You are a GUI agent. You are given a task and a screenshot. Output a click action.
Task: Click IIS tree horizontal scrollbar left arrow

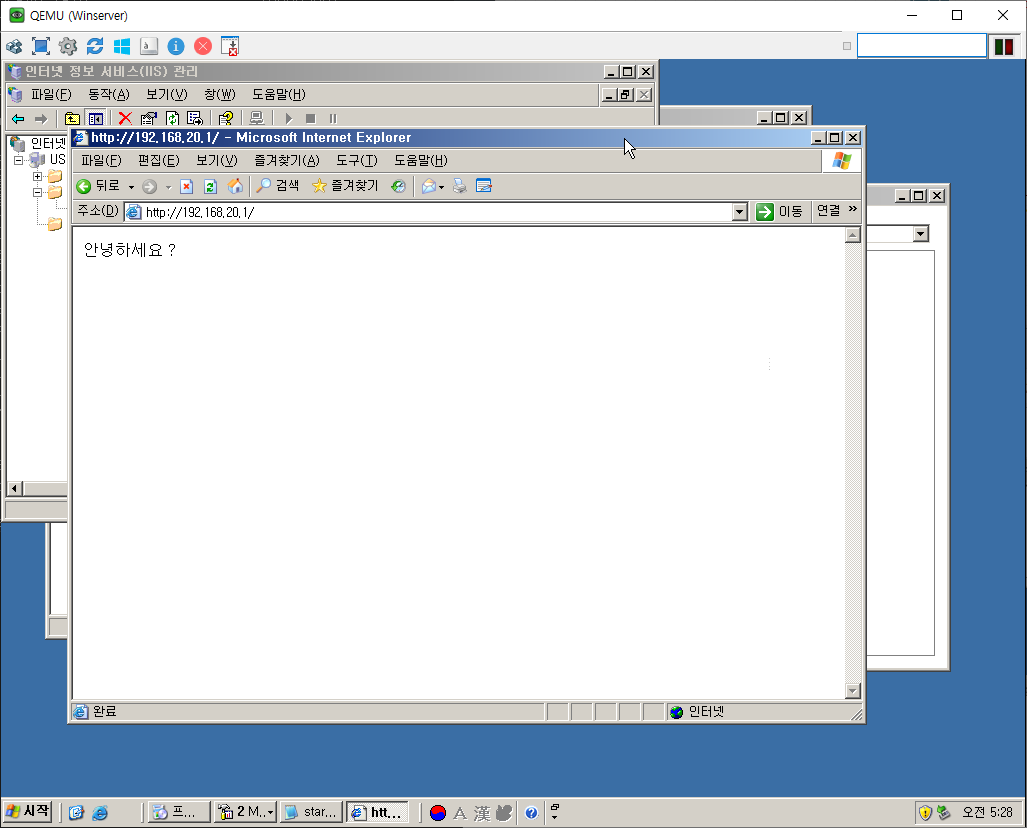pos(15,488)
